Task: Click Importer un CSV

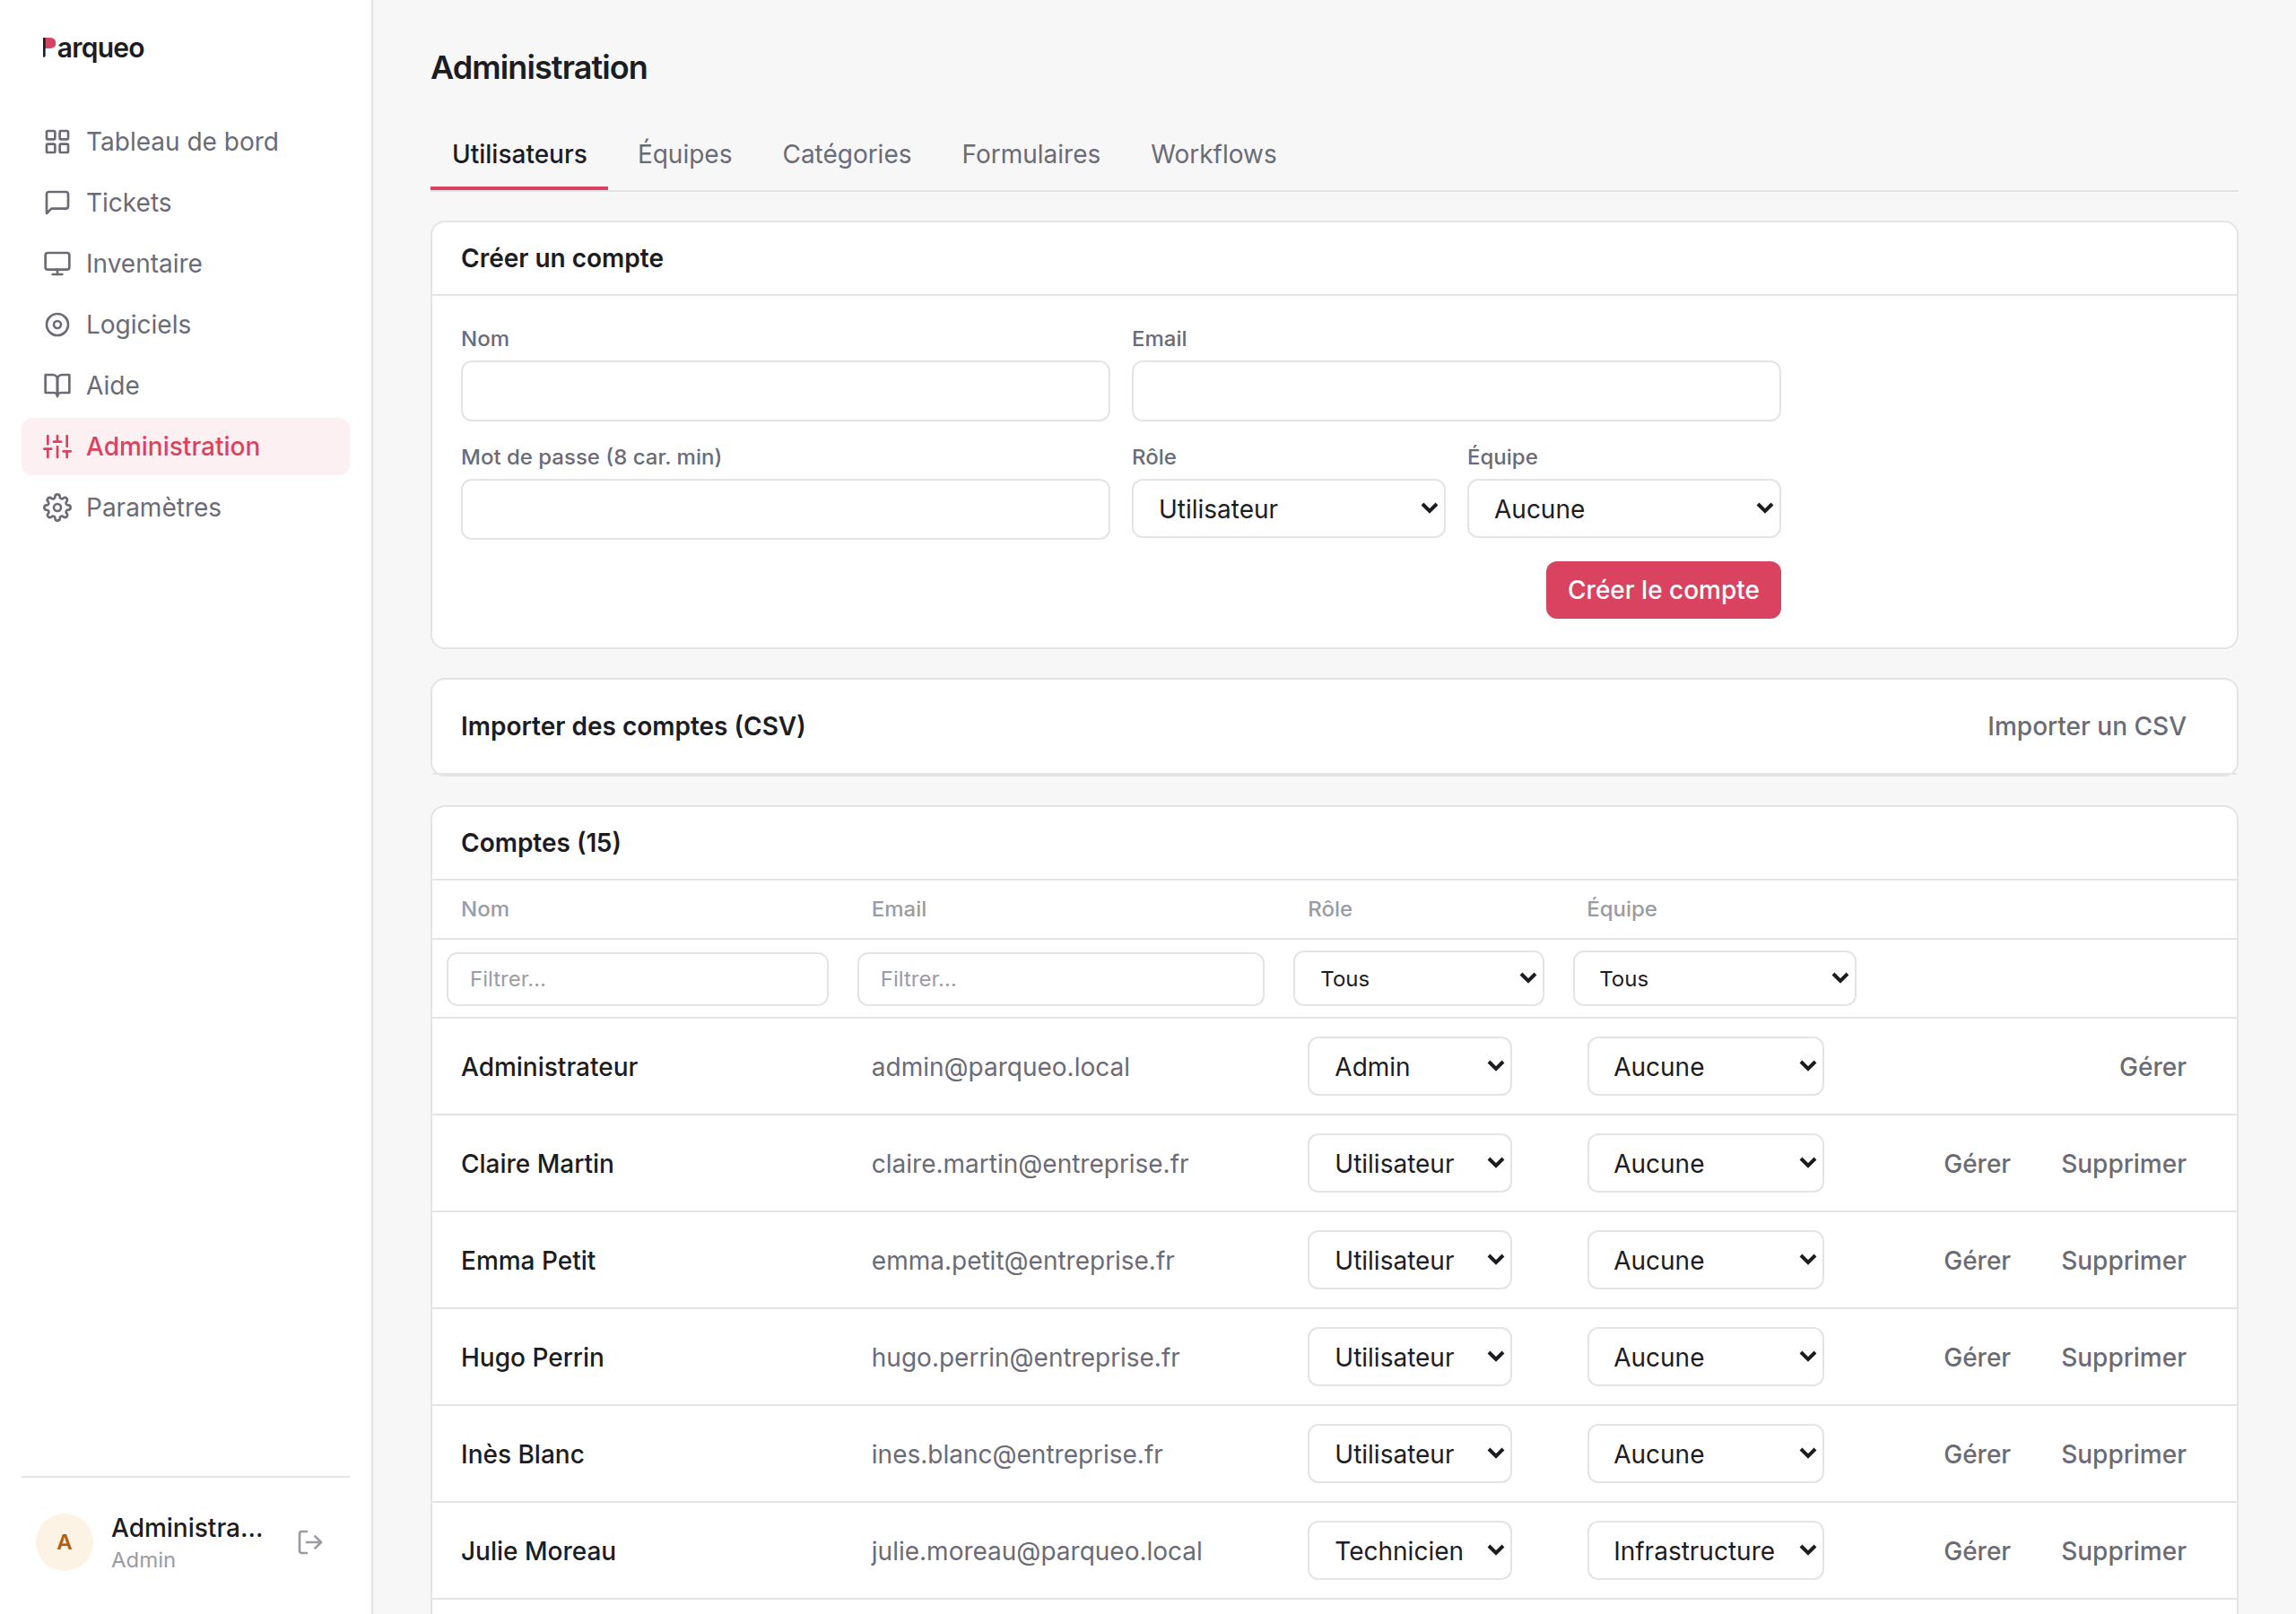Action: [x=2086, y=726]
